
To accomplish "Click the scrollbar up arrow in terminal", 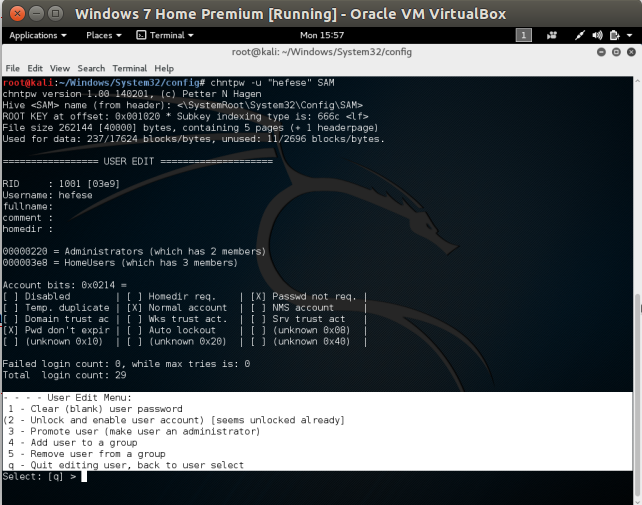I will click(637, 81).
